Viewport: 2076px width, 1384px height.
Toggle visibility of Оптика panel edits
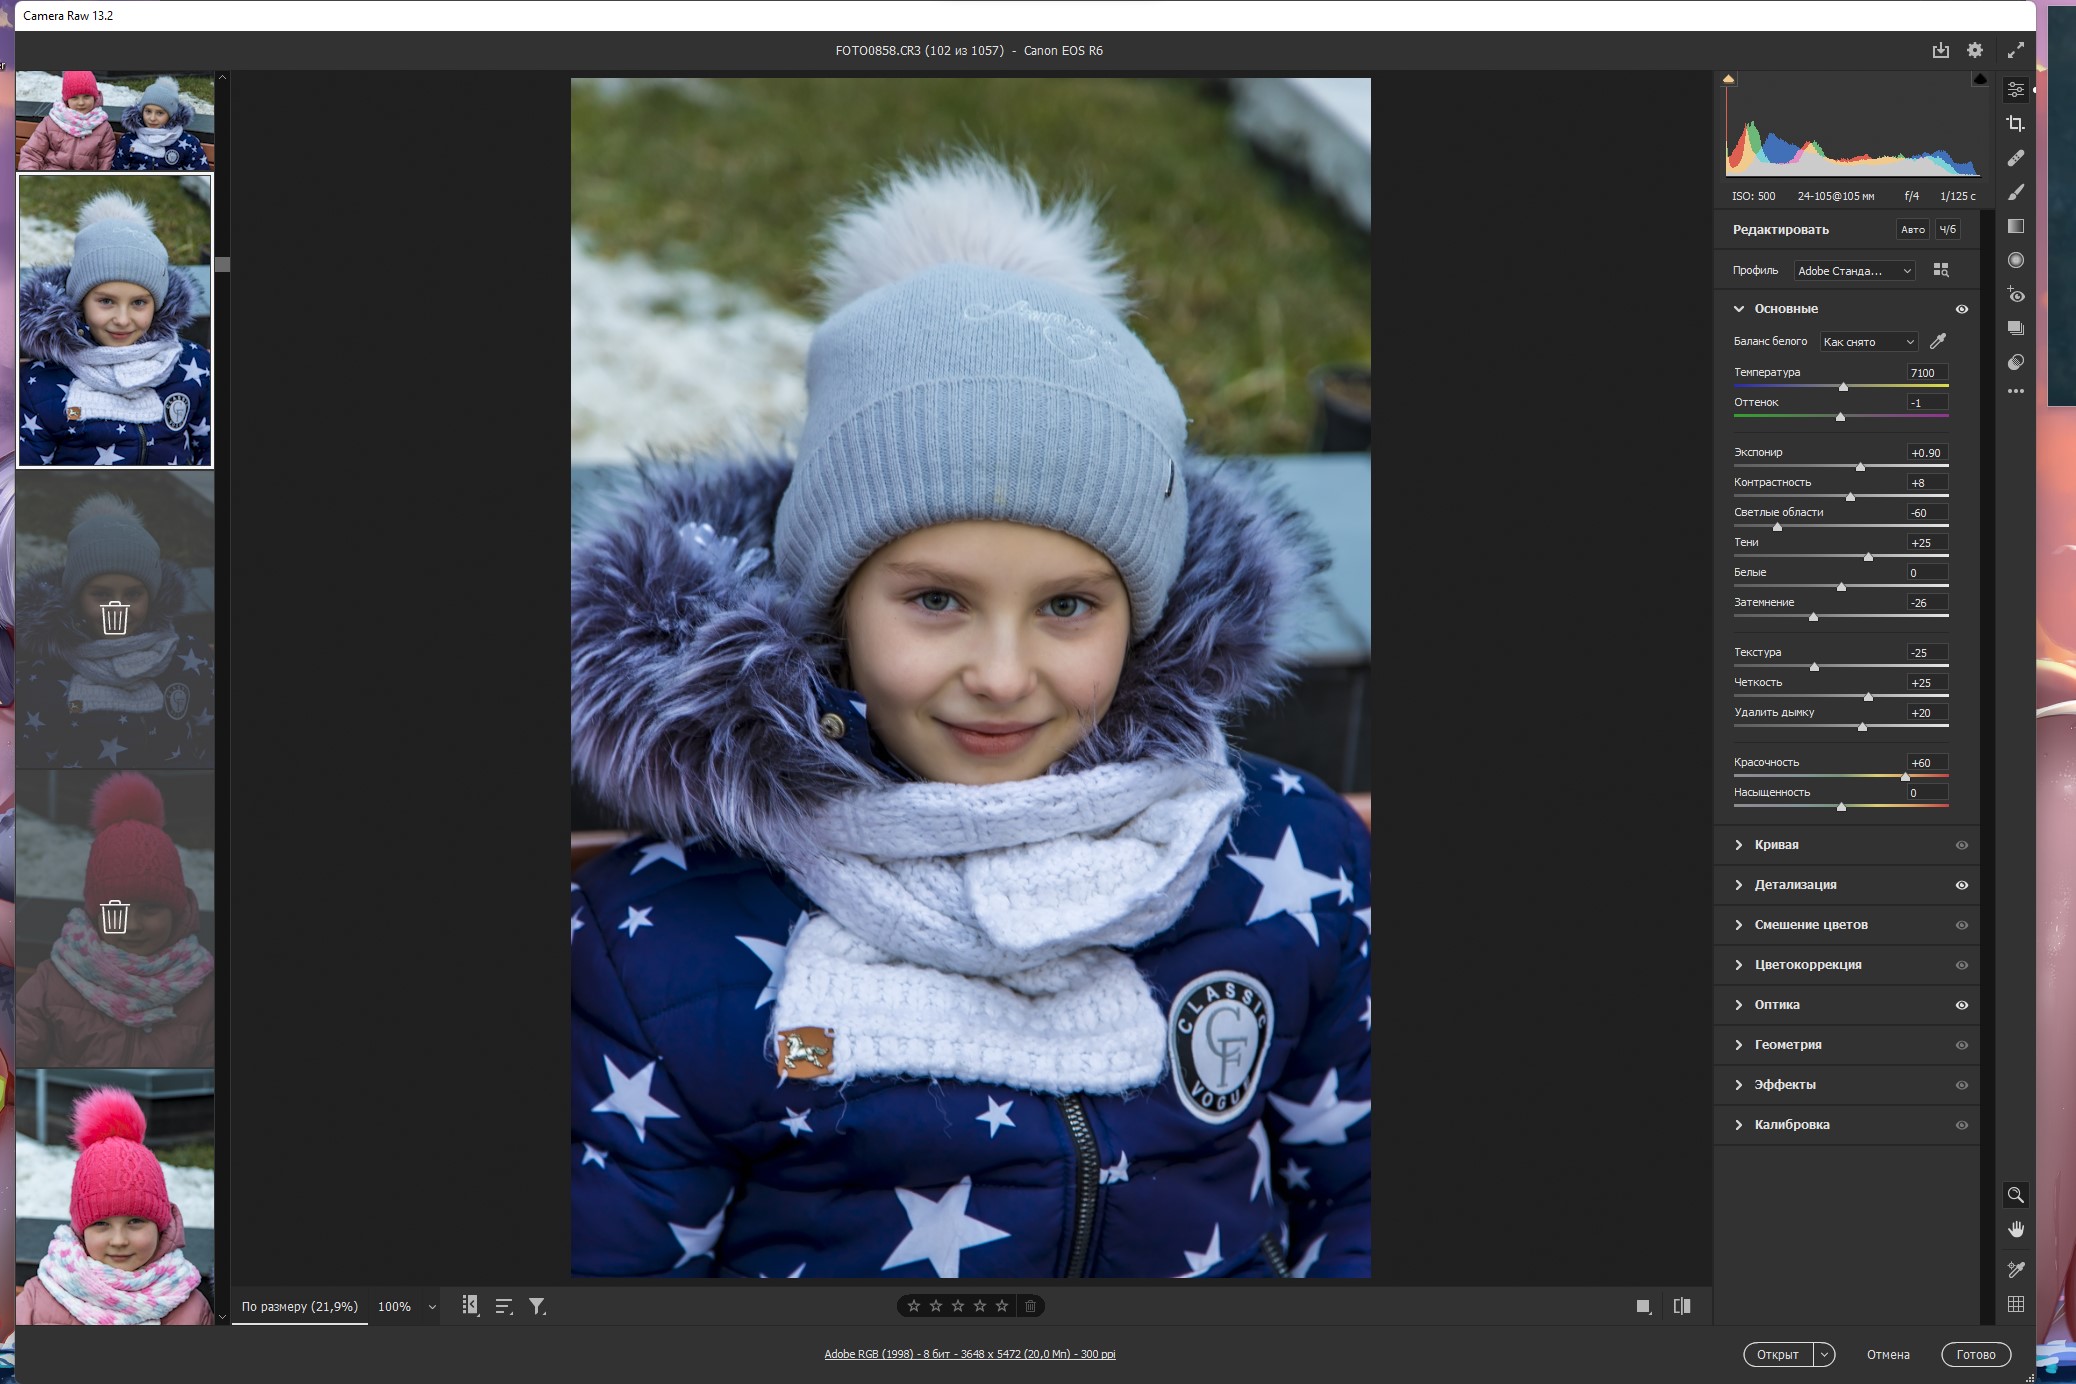[x=1961, y=1005]
